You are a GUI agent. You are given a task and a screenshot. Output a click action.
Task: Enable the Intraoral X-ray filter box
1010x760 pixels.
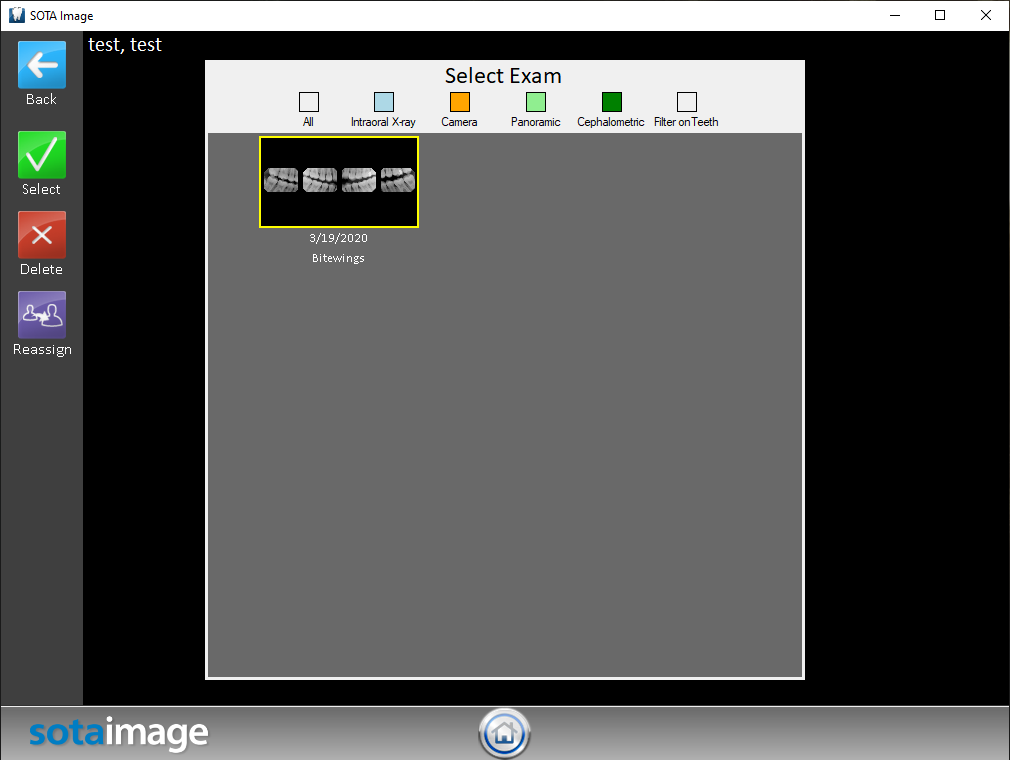(383, 102)
